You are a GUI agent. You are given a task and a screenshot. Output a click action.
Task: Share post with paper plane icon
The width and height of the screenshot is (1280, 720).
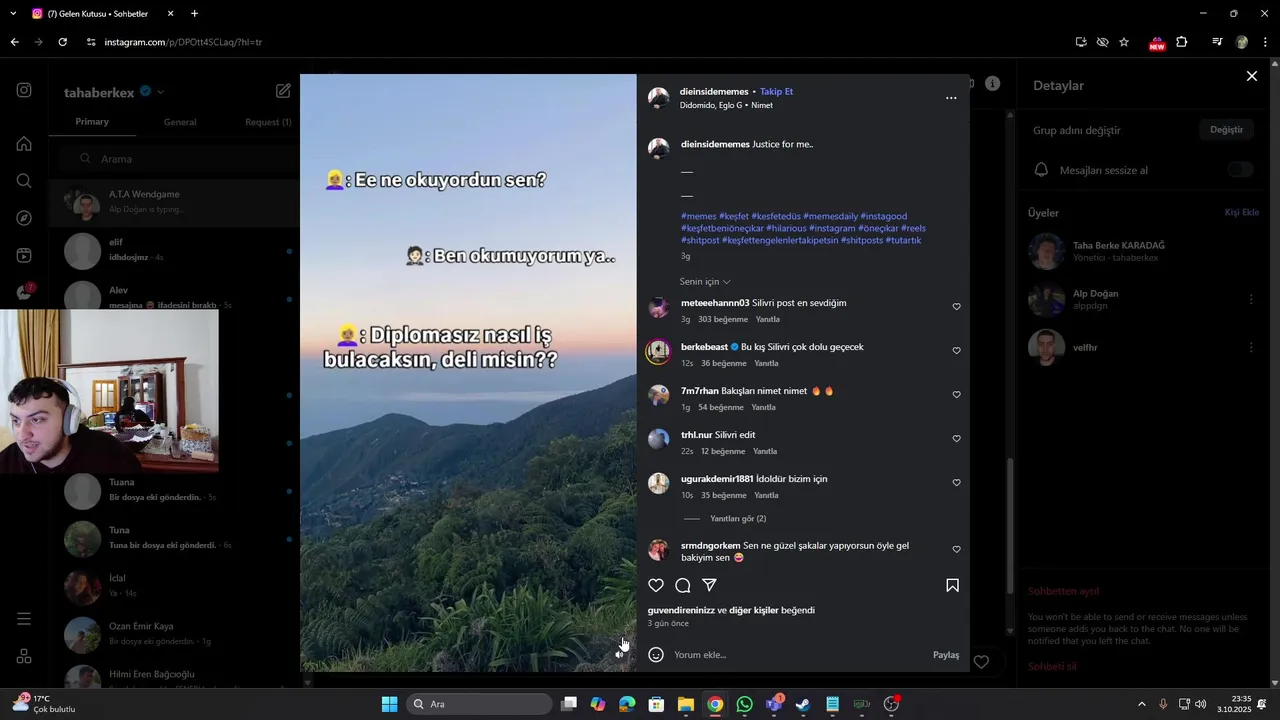pos(709,585)
